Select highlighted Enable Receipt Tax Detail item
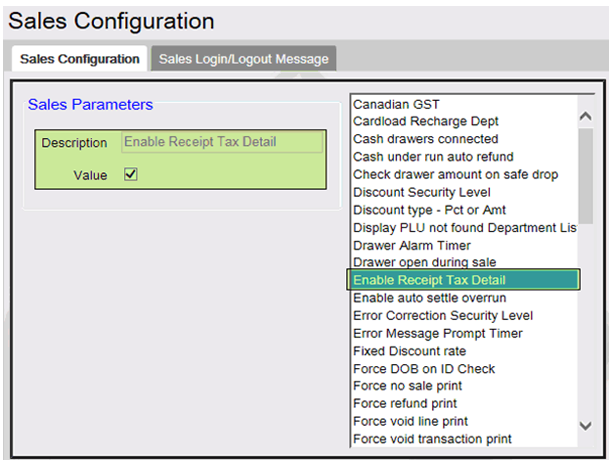This screenshot has width=609, height=462. tap(463, 280)
